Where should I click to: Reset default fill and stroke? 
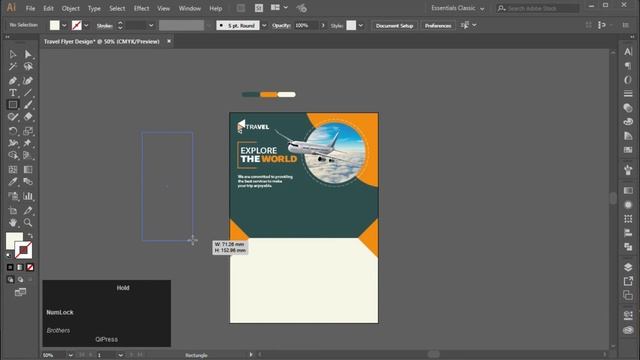click(9, 256)
